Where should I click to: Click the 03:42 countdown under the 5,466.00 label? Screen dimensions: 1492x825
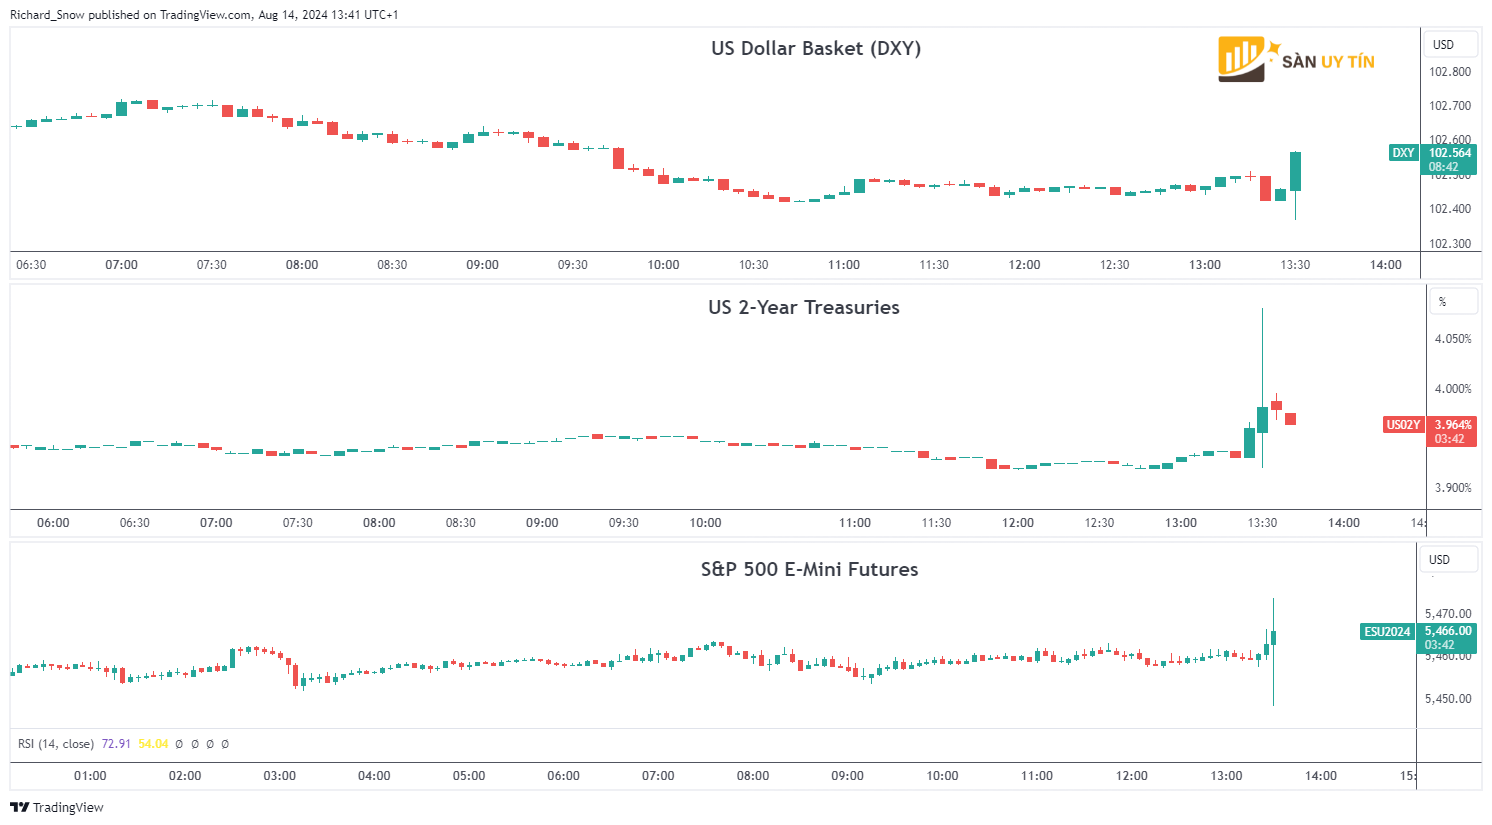point(1440,645)
